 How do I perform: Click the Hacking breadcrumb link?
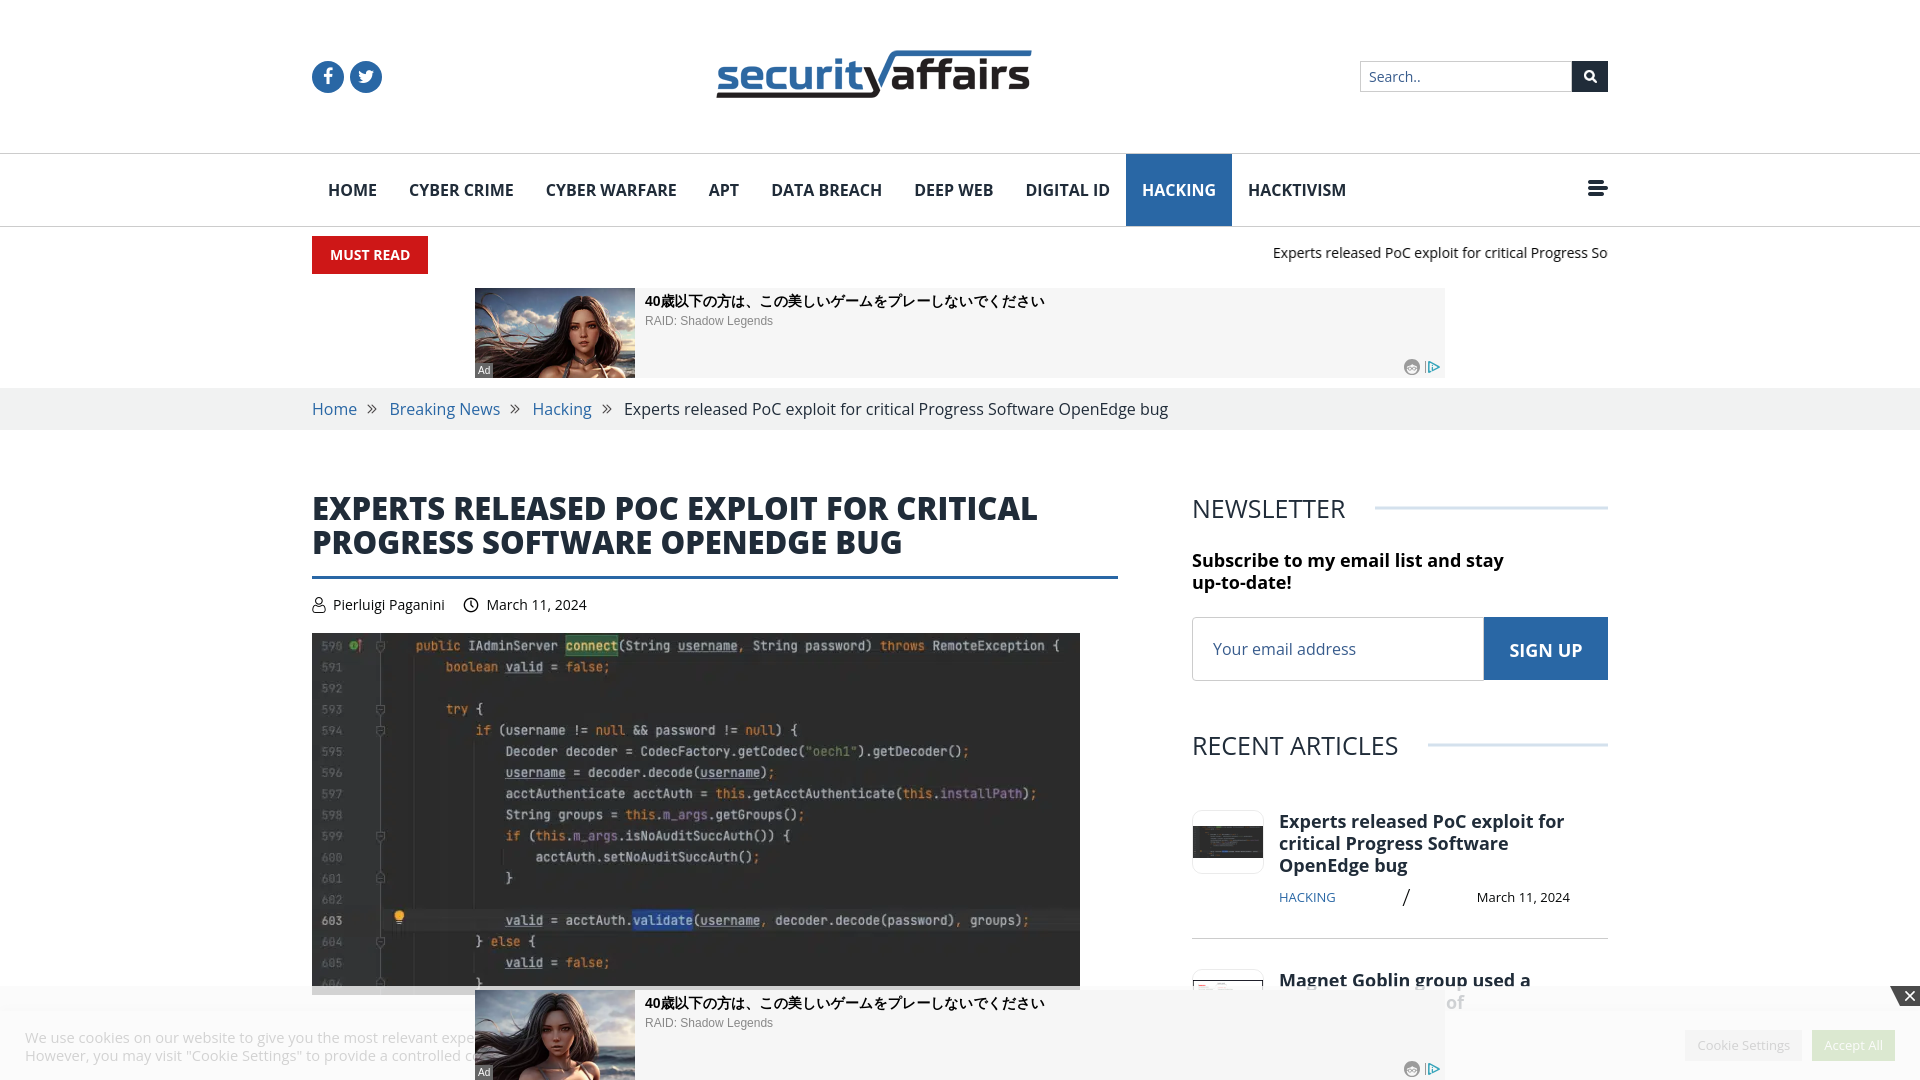click(x=560, y=409)
